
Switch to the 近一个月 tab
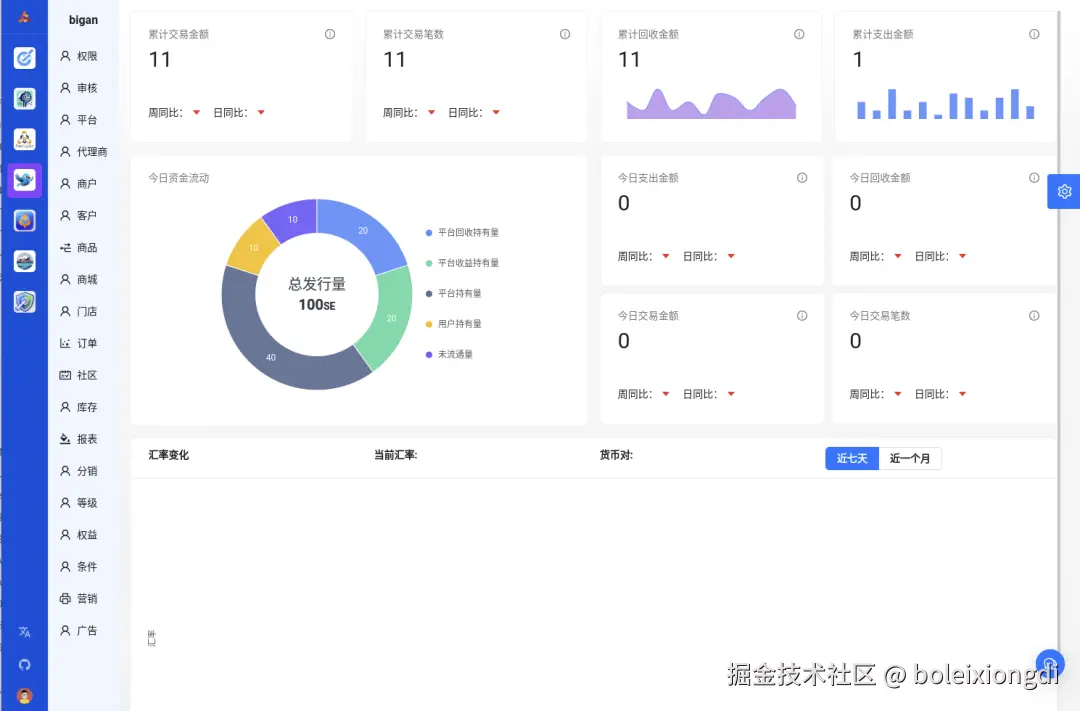pyautogui.click(x=910, y=458)
